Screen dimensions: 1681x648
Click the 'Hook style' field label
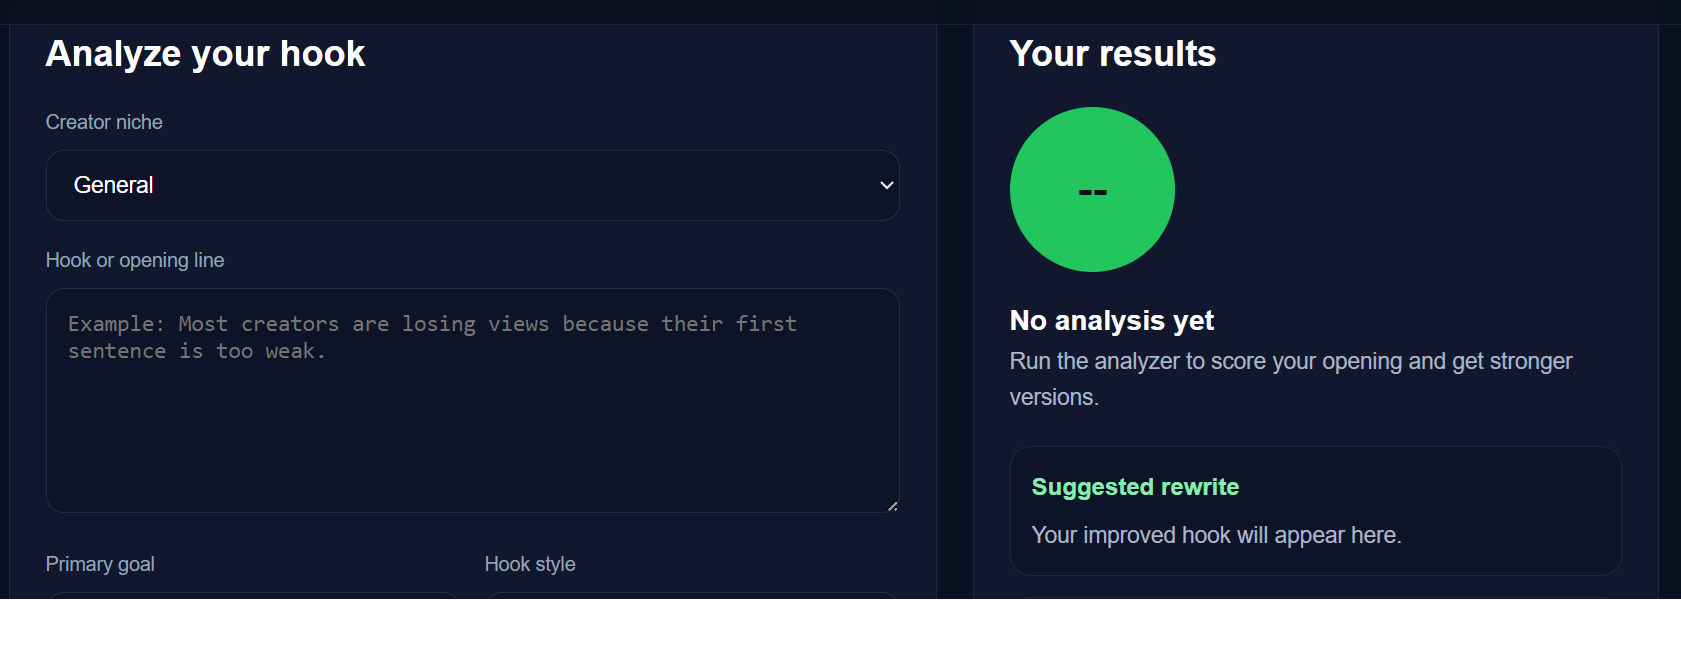530,564
